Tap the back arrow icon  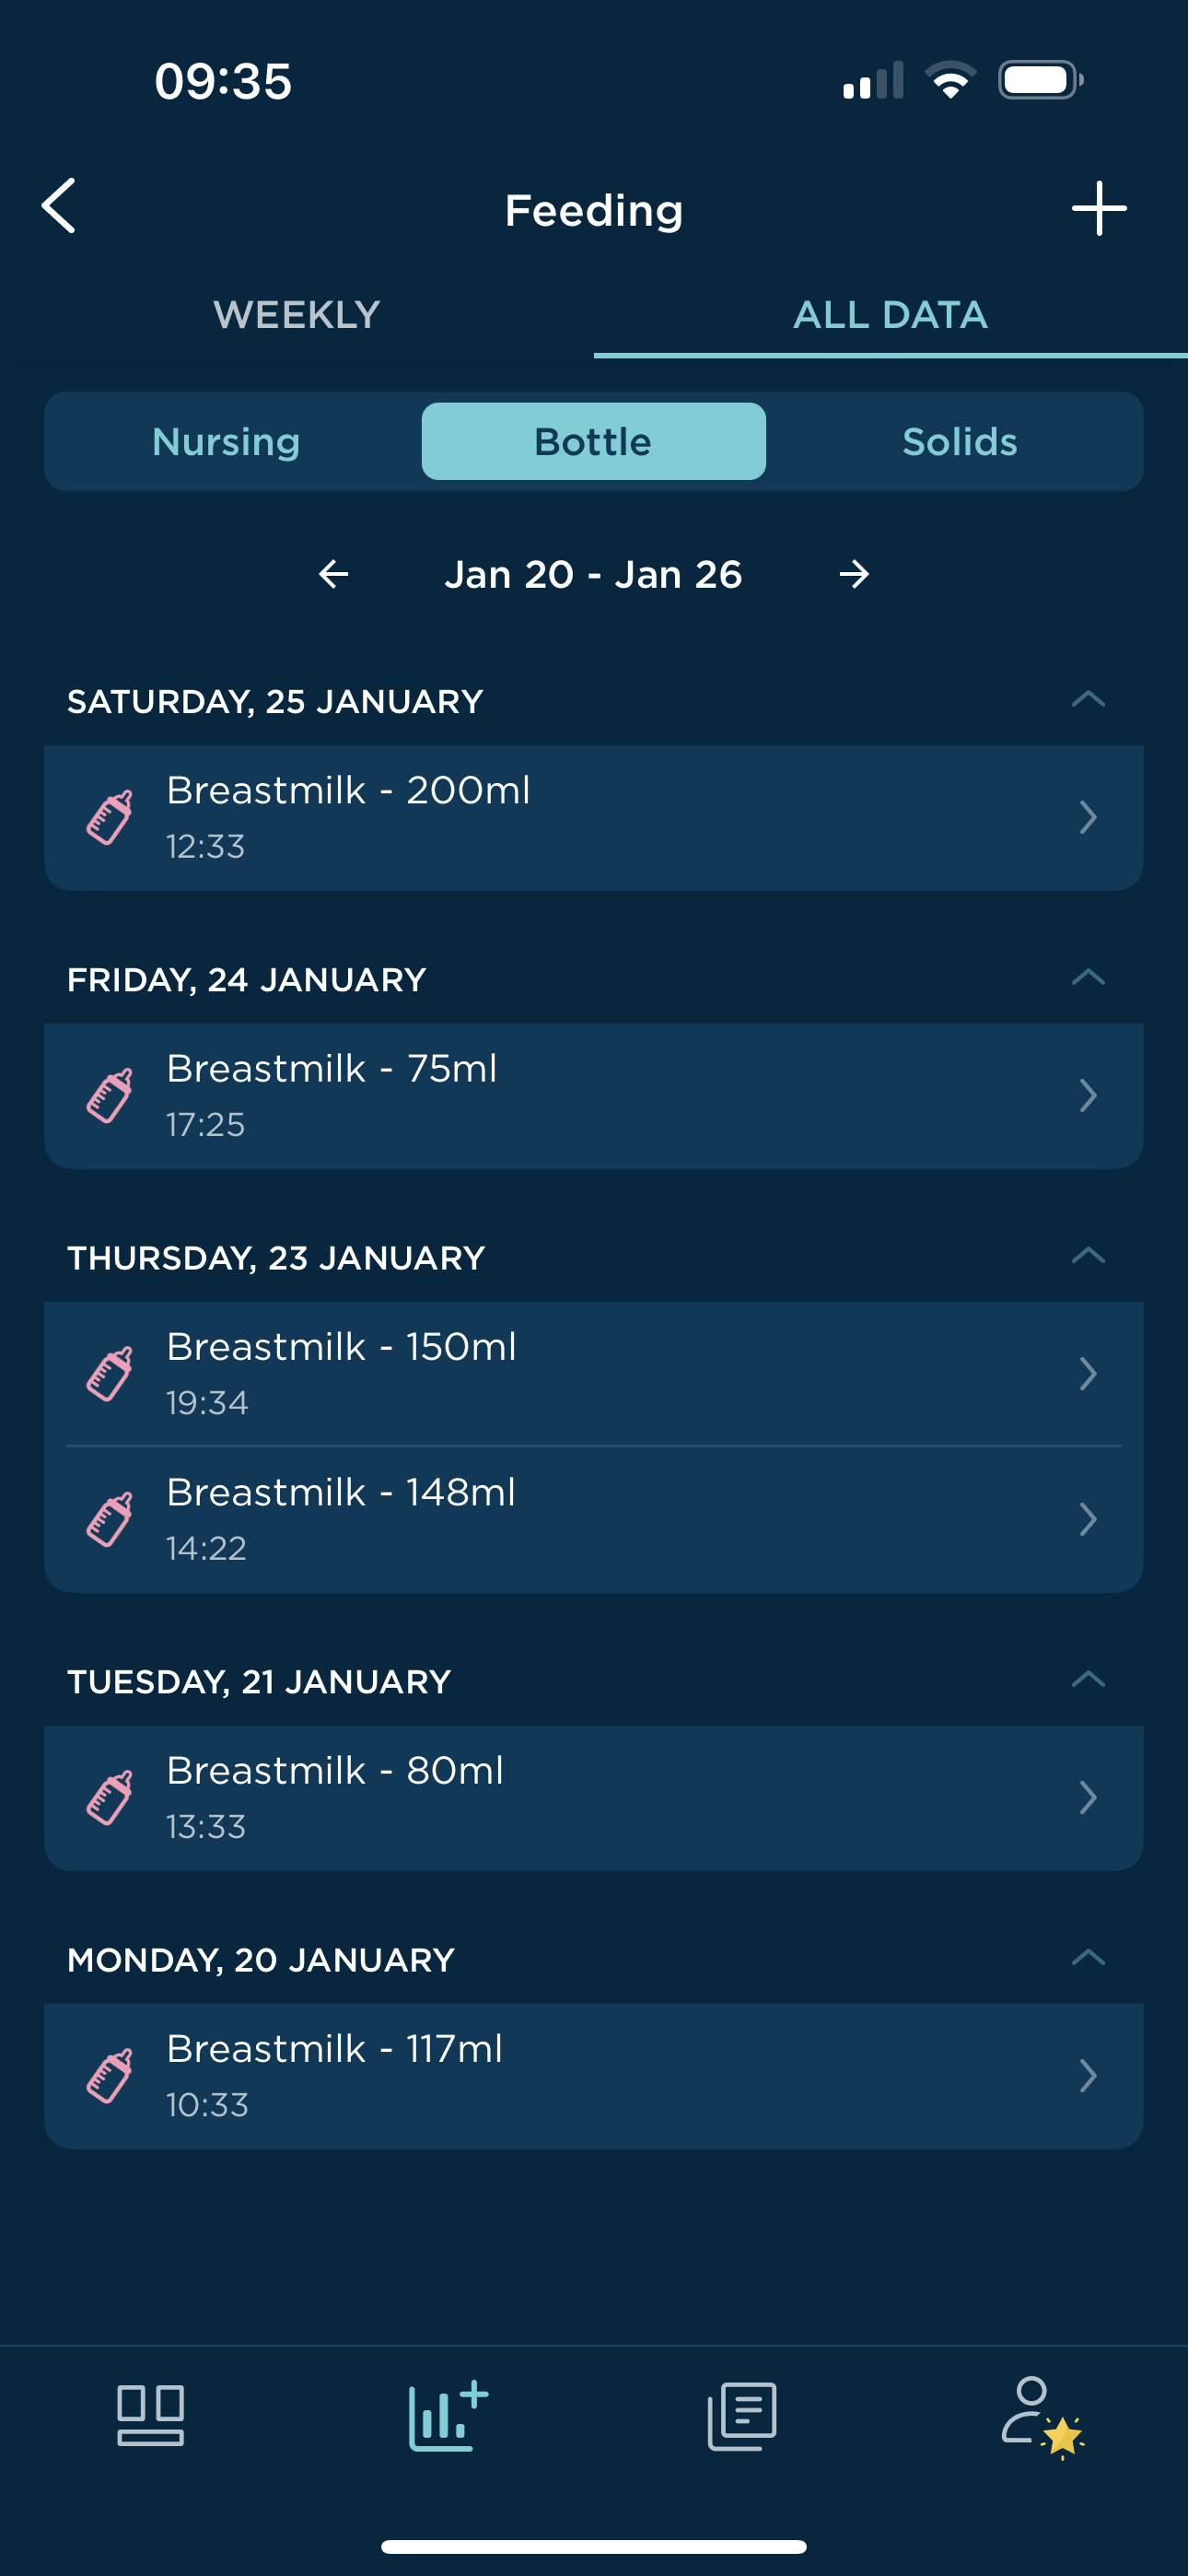[59, 206]
